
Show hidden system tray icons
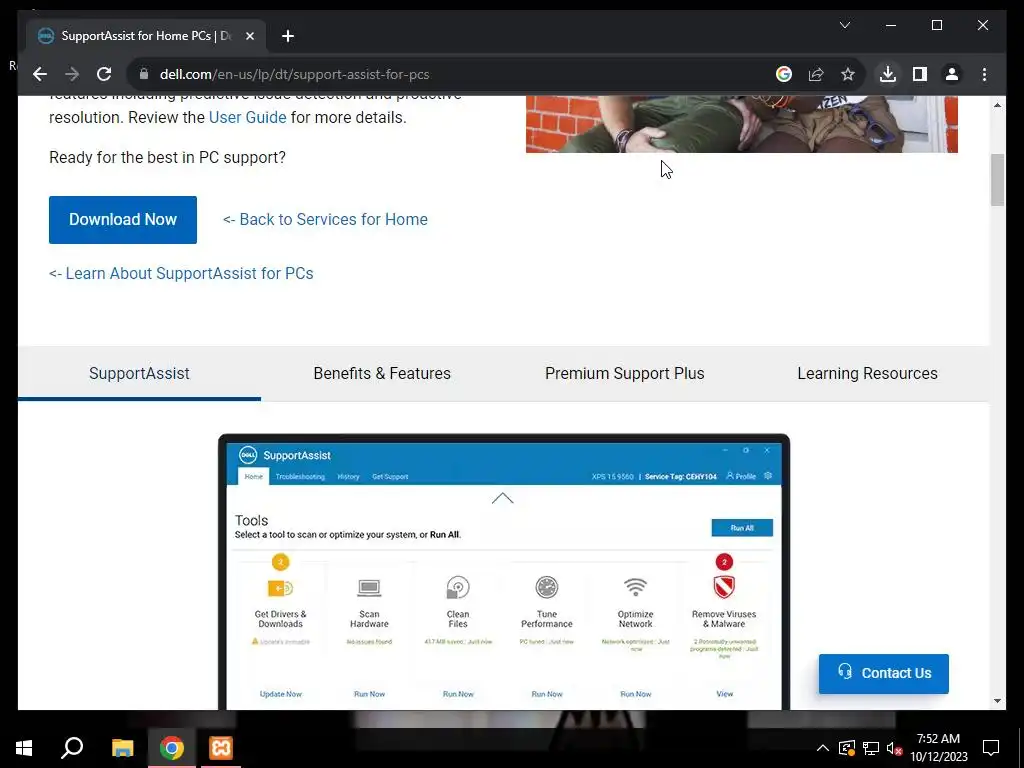click(823, 748)
